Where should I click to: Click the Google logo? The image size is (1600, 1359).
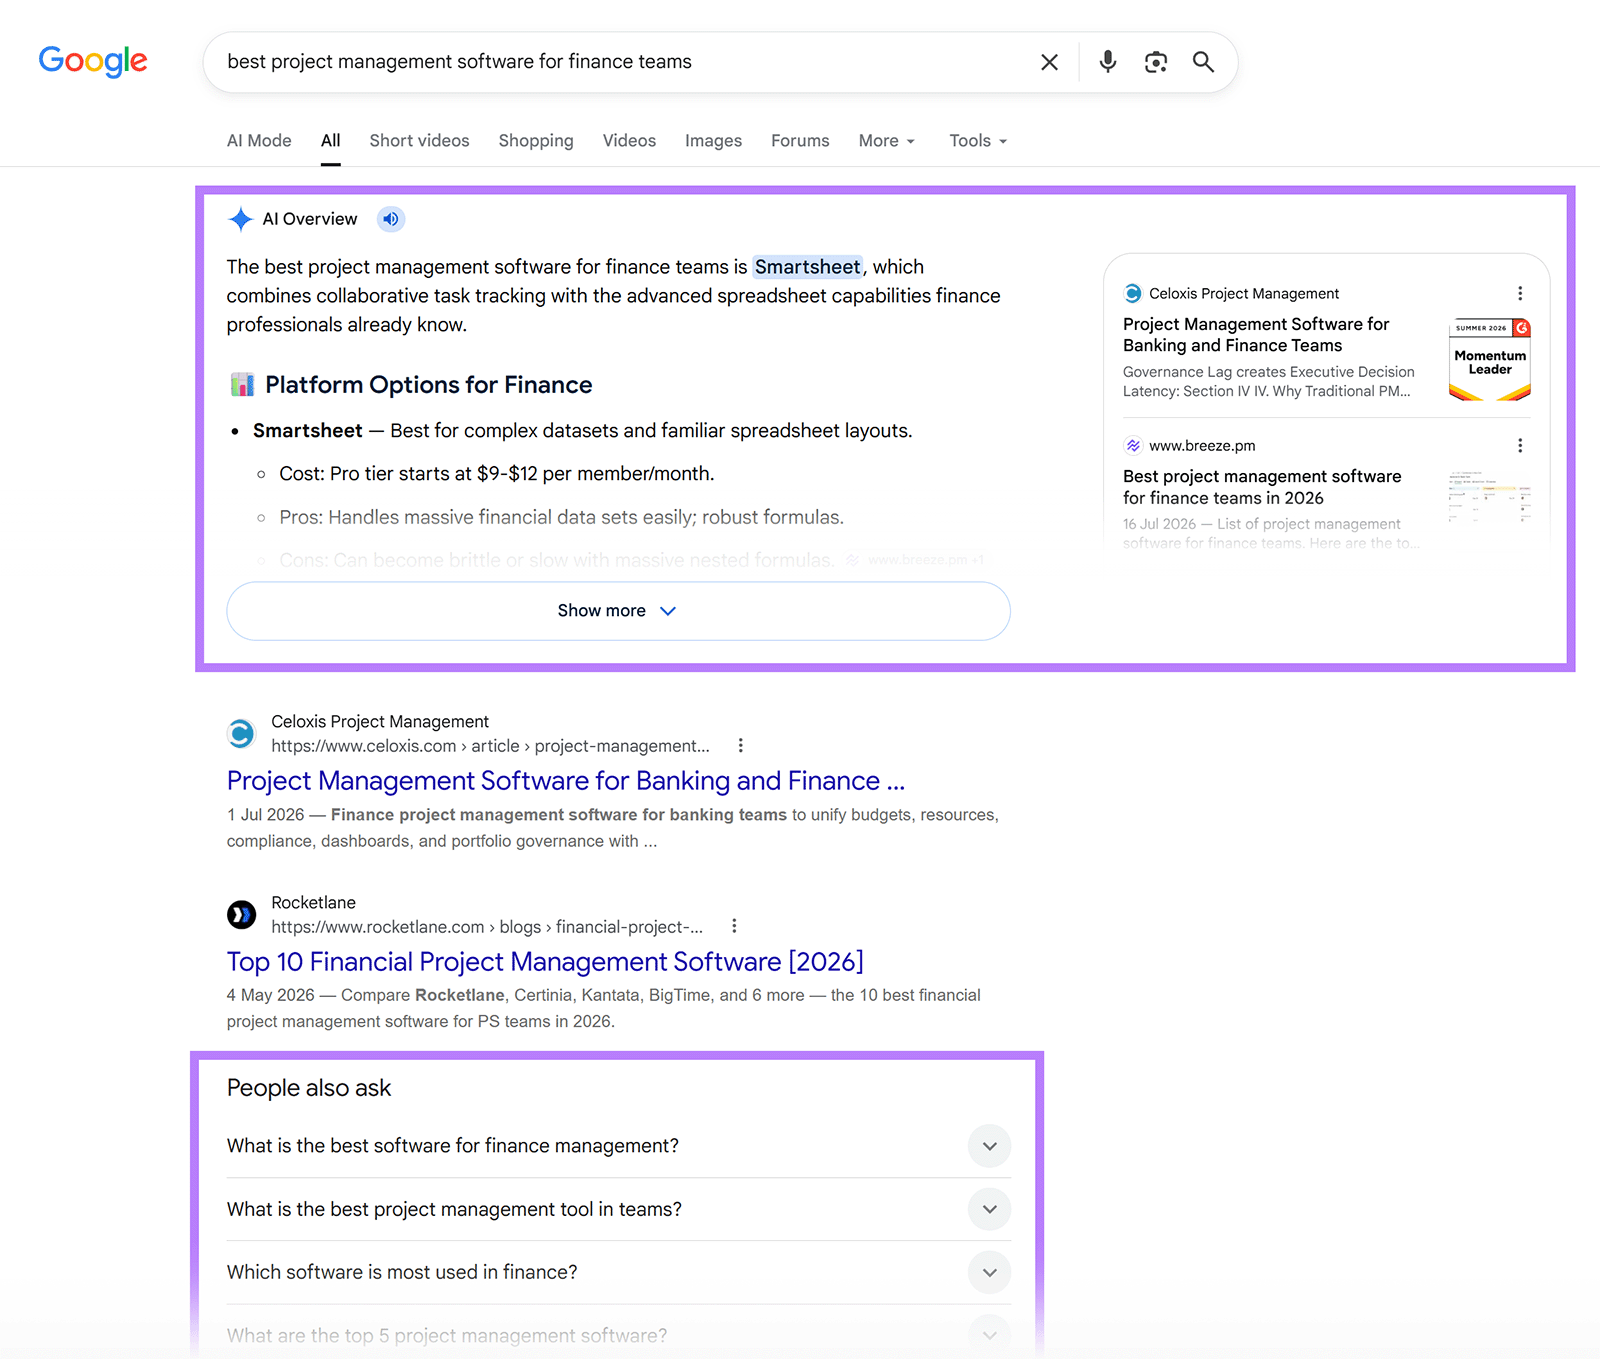[93, 61]
